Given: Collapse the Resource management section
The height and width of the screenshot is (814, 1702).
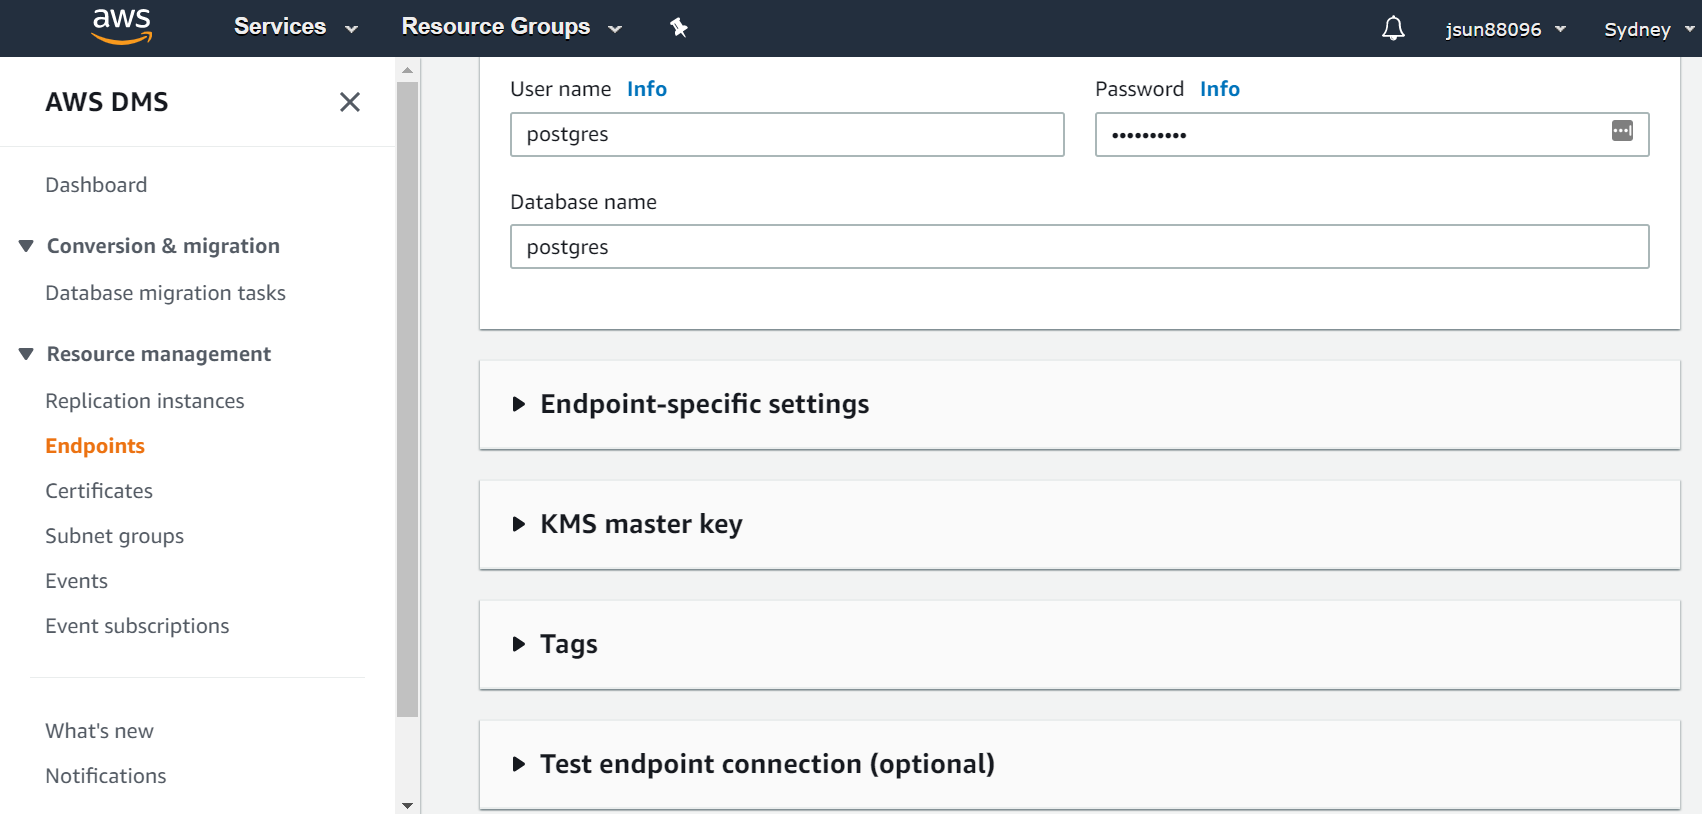Looking at the screenshot, I should [x=27, y=354].
